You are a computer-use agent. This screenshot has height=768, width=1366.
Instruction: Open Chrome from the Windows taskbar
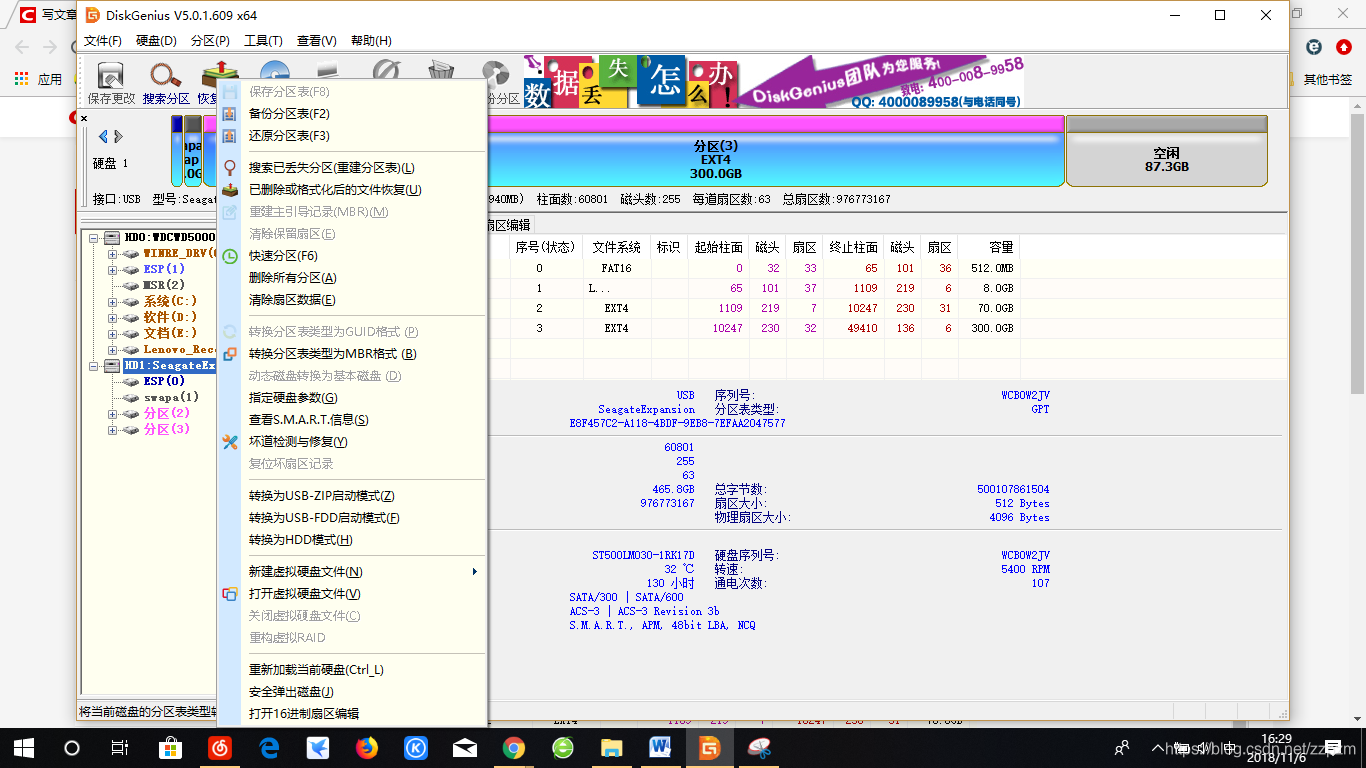513,747
